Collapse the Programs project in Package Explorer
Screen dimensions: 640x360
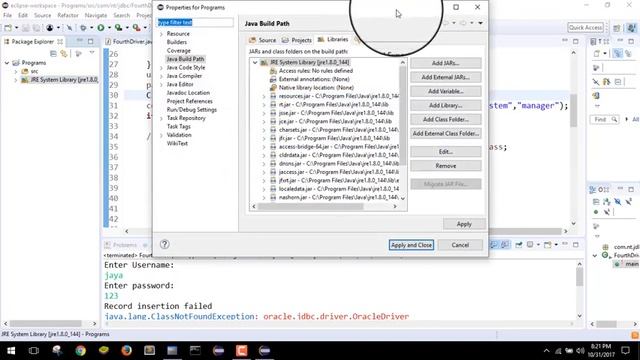(7, 63)
